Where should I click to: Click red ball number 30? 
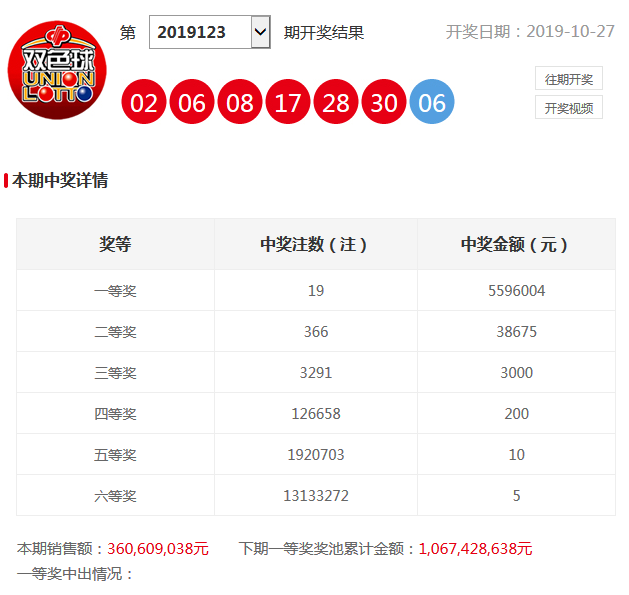pos(384,102)
